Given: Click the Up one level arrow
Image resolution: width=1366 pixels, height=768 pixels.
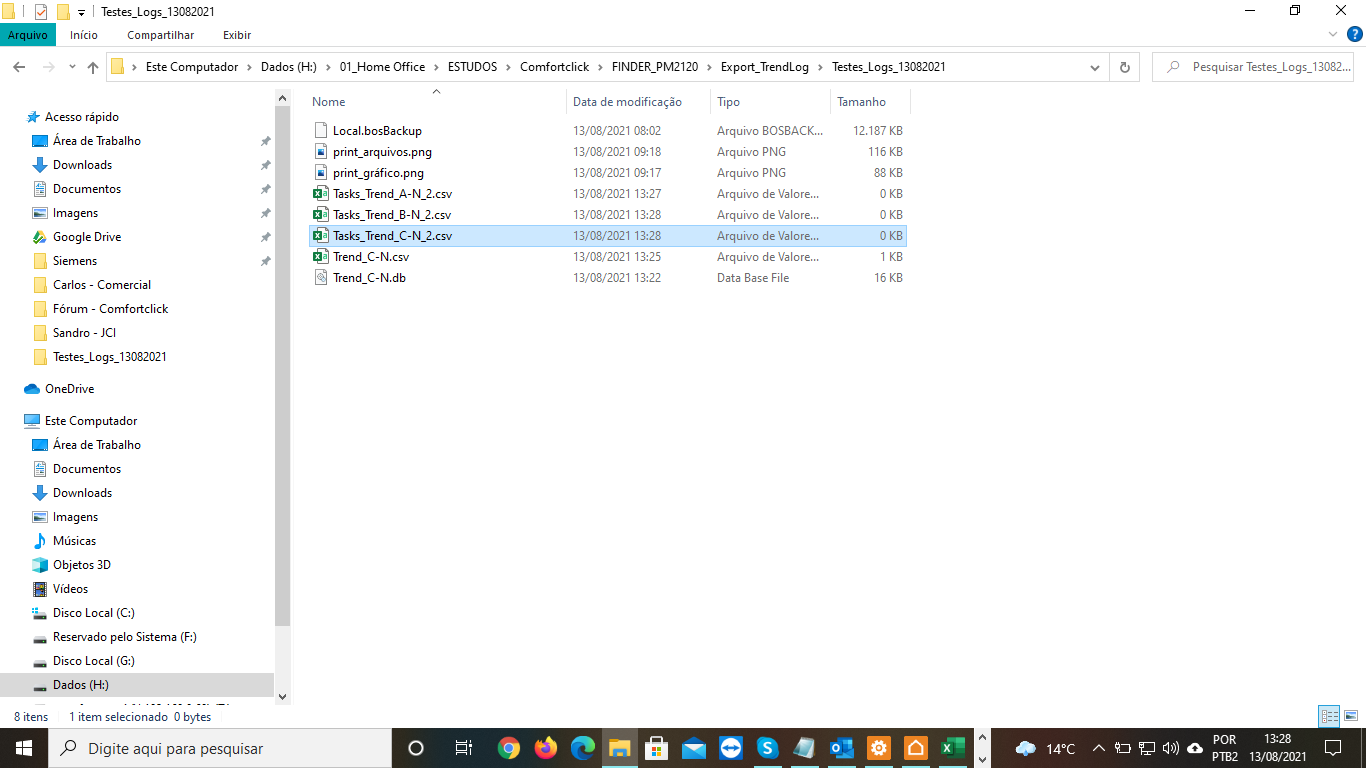Looking at the screenshot, I should 93,67.
